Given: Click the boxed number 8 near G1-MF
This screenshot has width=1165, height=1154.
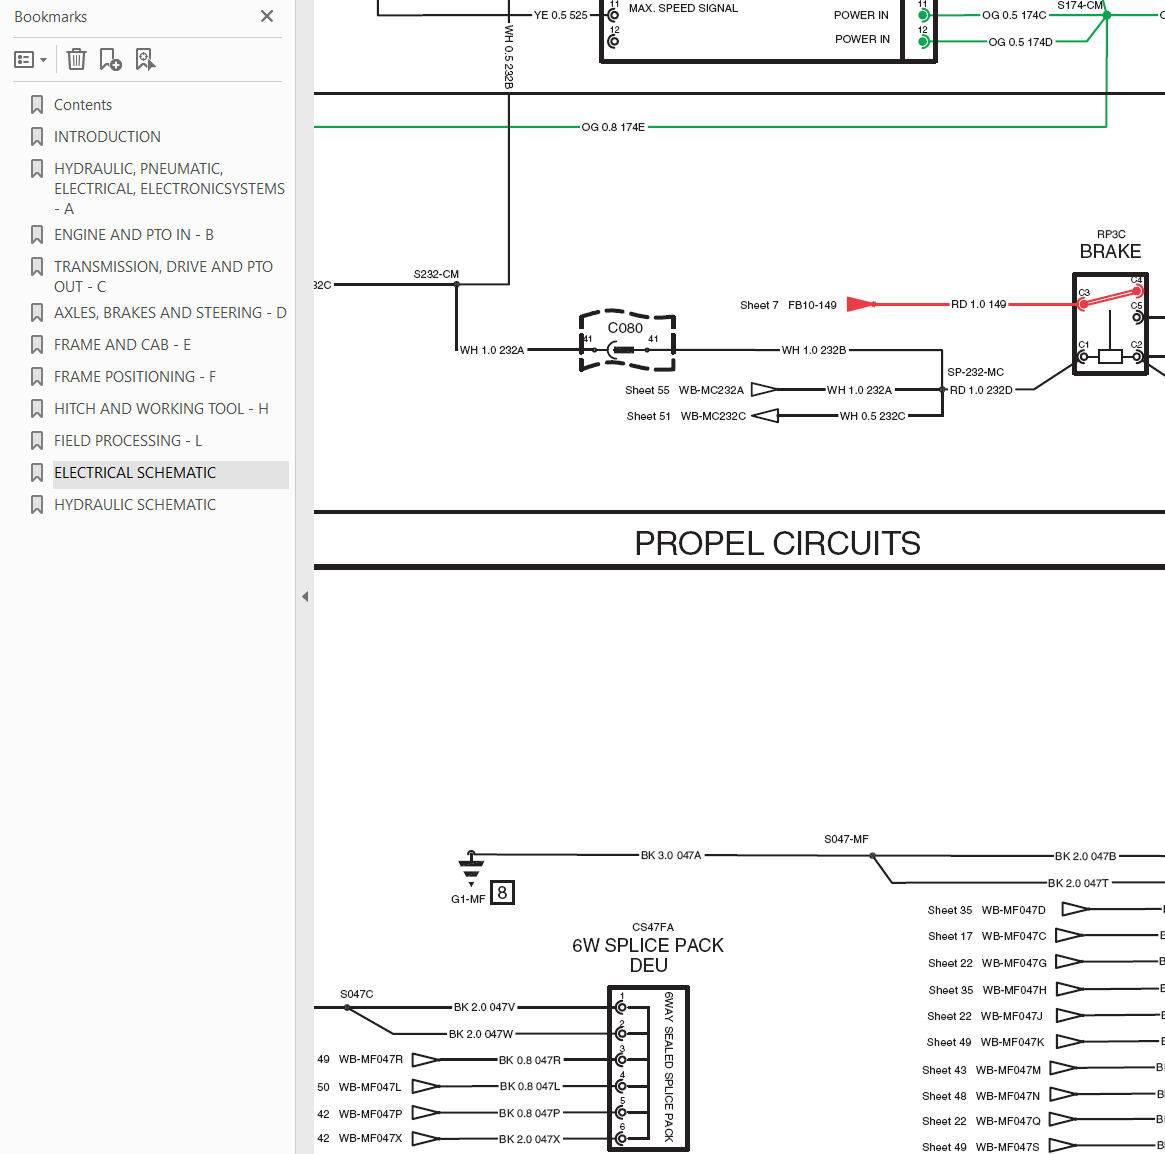Looking at the screenshot, I should tap(502, 892).
